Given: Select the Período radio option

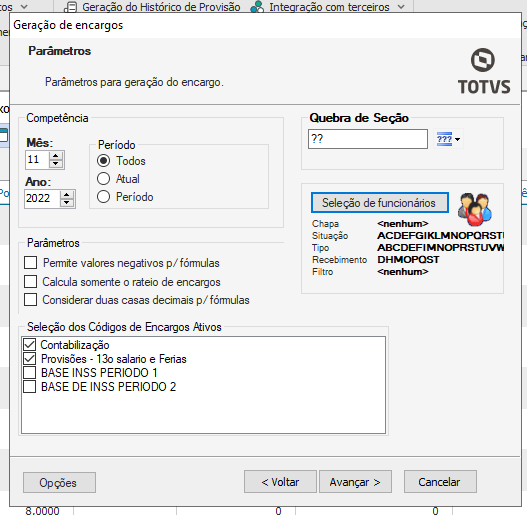Looking at the screenshot, I should 104,197.
